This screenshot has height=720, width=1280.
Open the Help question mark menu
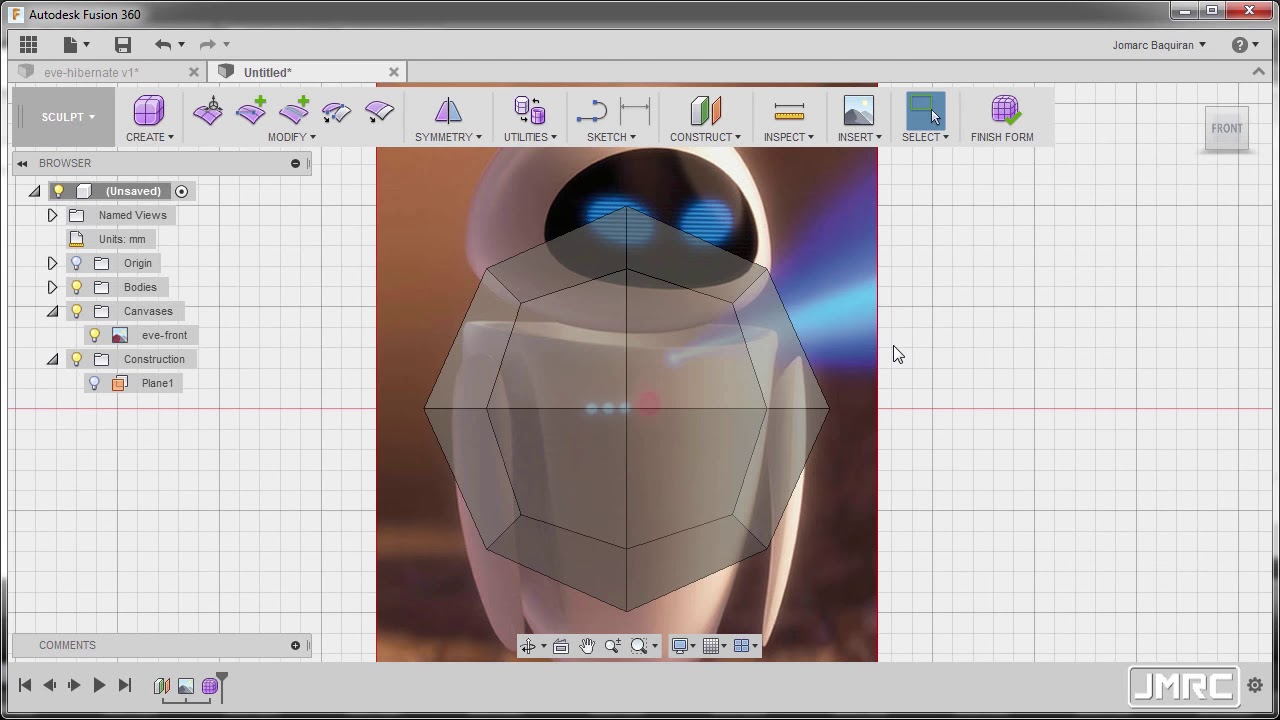click(1246, 44)
